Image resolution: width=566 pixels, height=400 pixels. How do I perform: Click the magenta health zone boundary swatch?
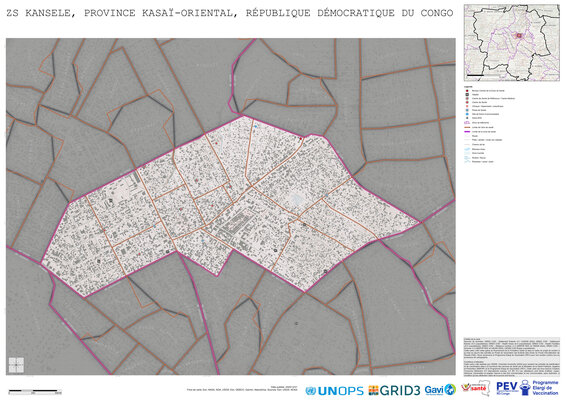pos(467,132)
